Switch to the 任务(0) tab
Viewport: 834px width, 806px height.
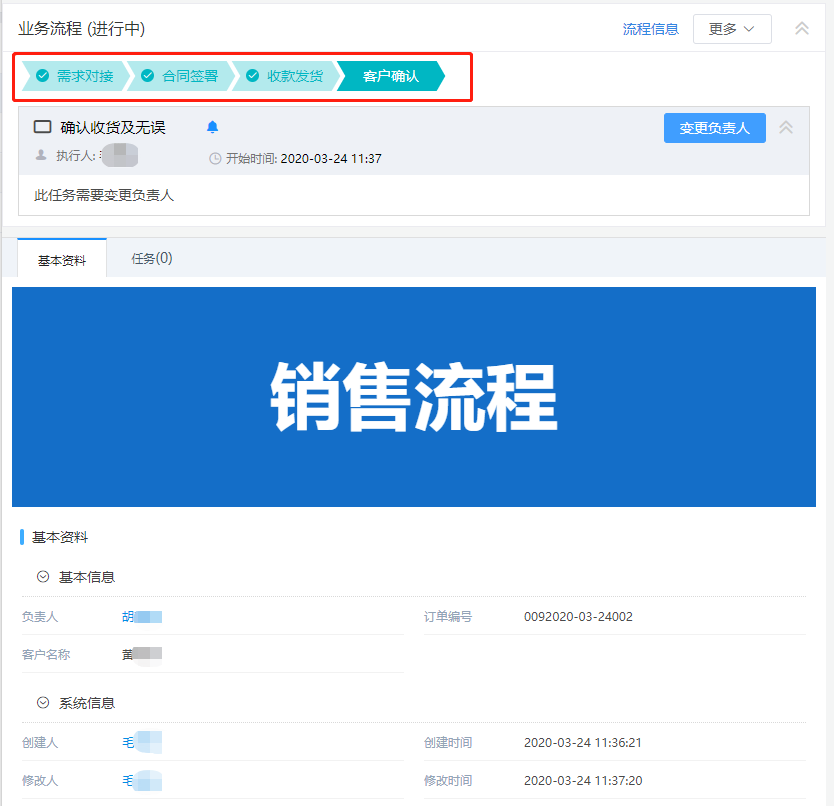tap(152, 258)
